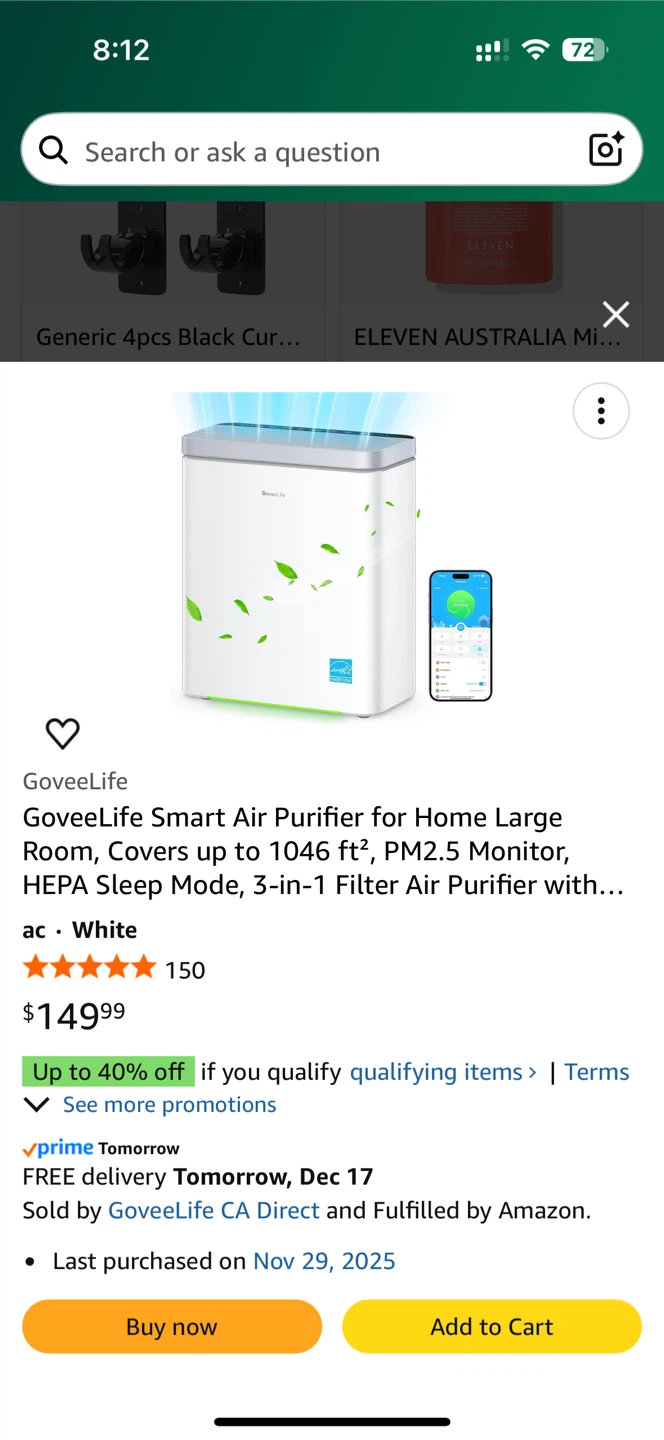Tap the camera lens search icon
This screenshot has height=1440, width=664.
pyautogui.click(x=606, y=150)
